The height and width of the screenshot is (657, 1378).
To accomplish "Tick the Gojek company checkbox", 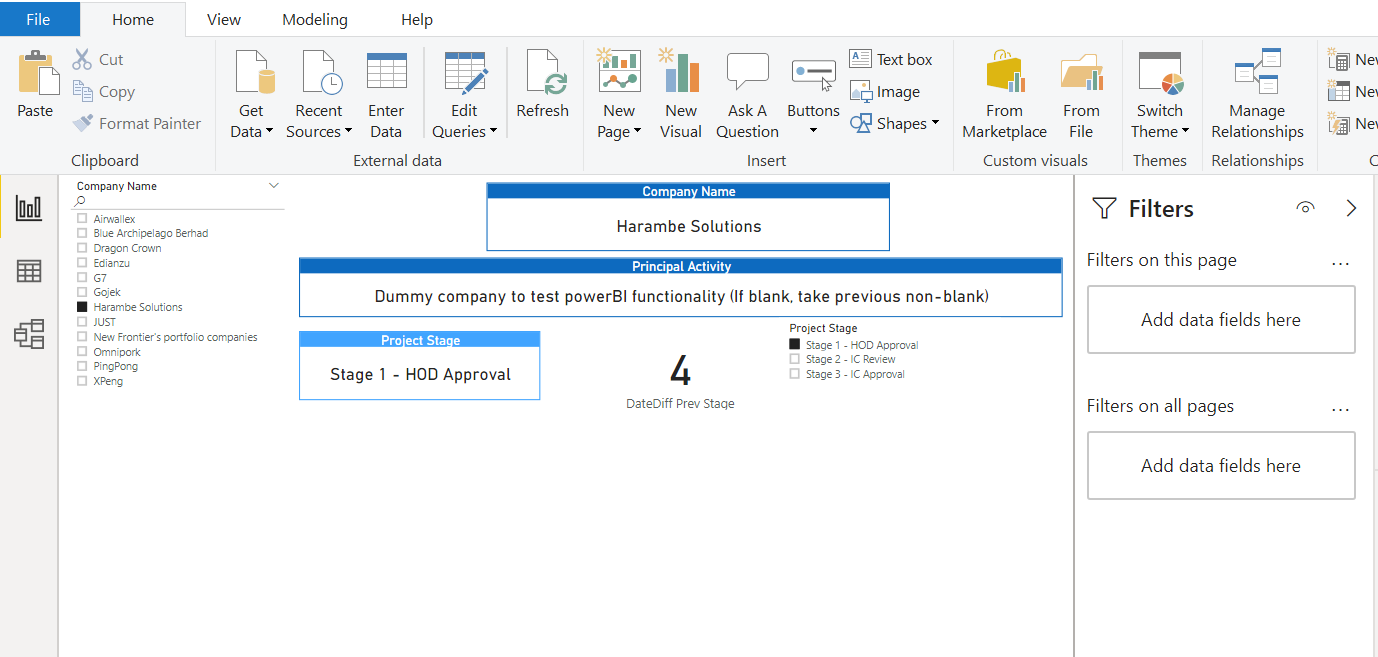I will 82,293.
